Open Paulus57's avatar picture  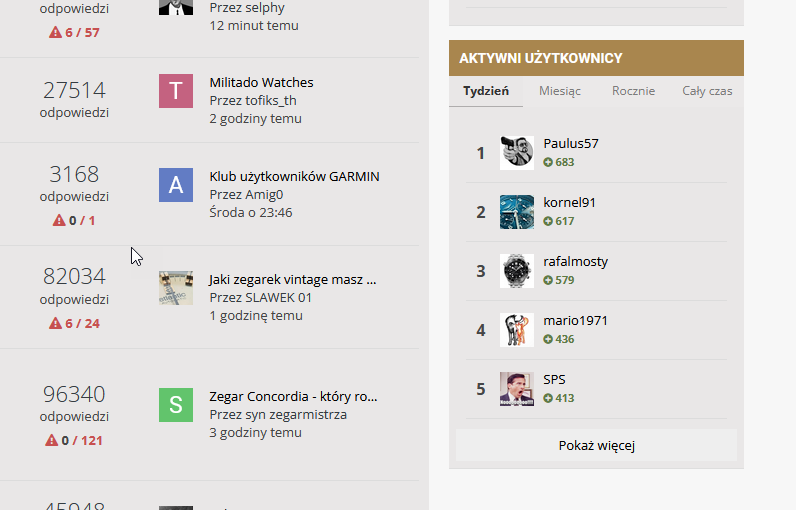pyautogui.click(x=517, y=153)
